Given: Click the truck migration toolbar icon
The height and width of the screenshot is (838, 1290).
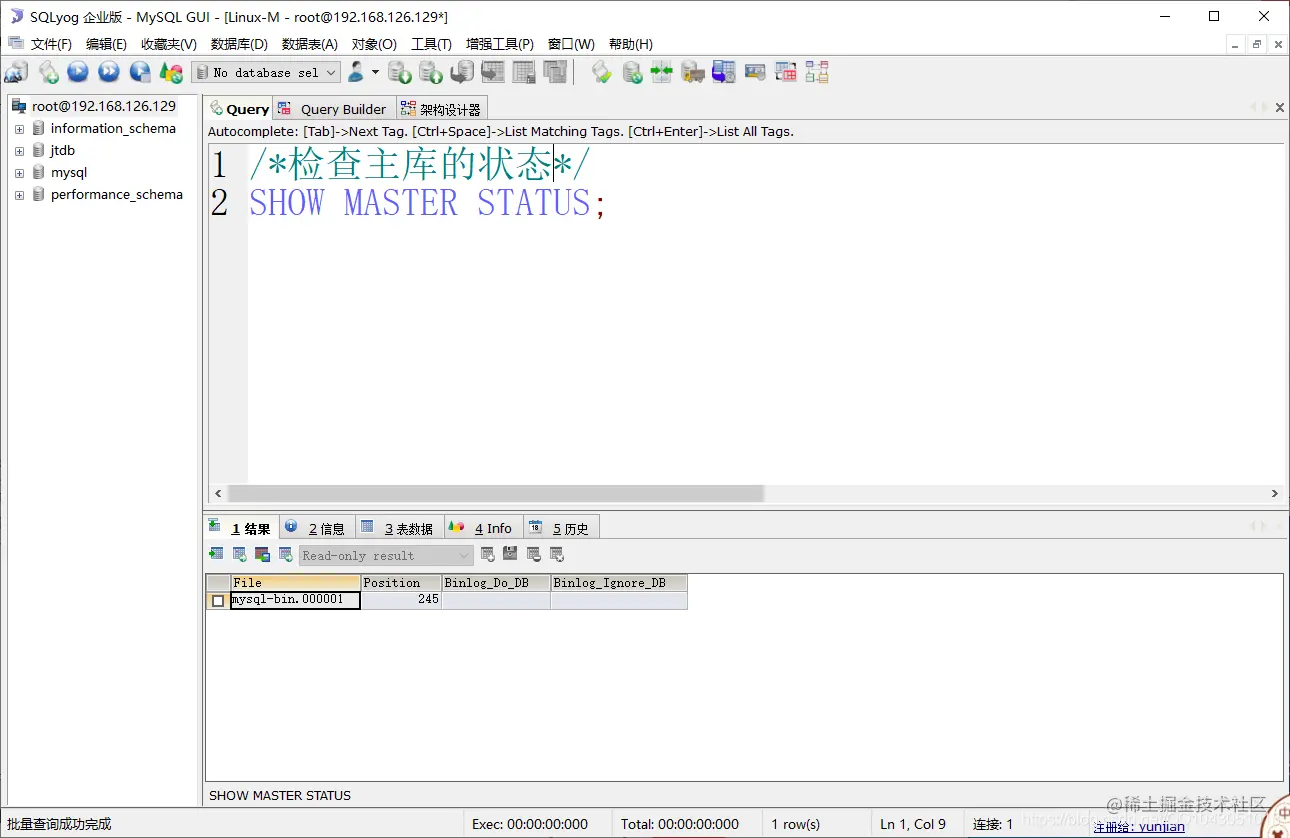Looking at the screenshot, I should coord(693,72).
